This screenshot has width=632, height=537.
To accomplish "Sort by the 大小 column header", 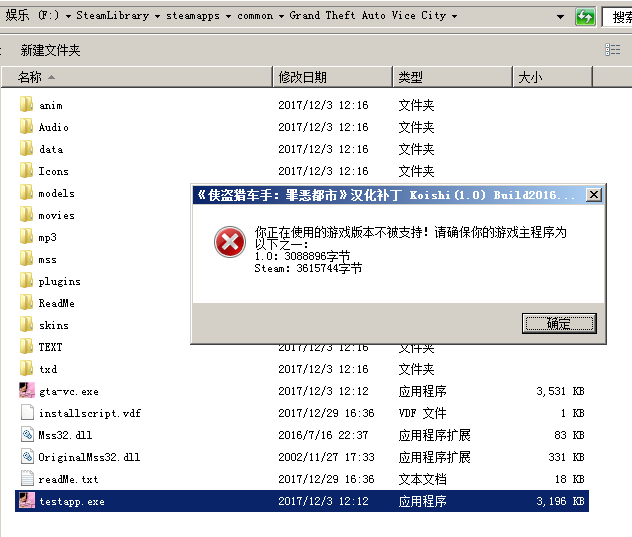I will (553, 77).
